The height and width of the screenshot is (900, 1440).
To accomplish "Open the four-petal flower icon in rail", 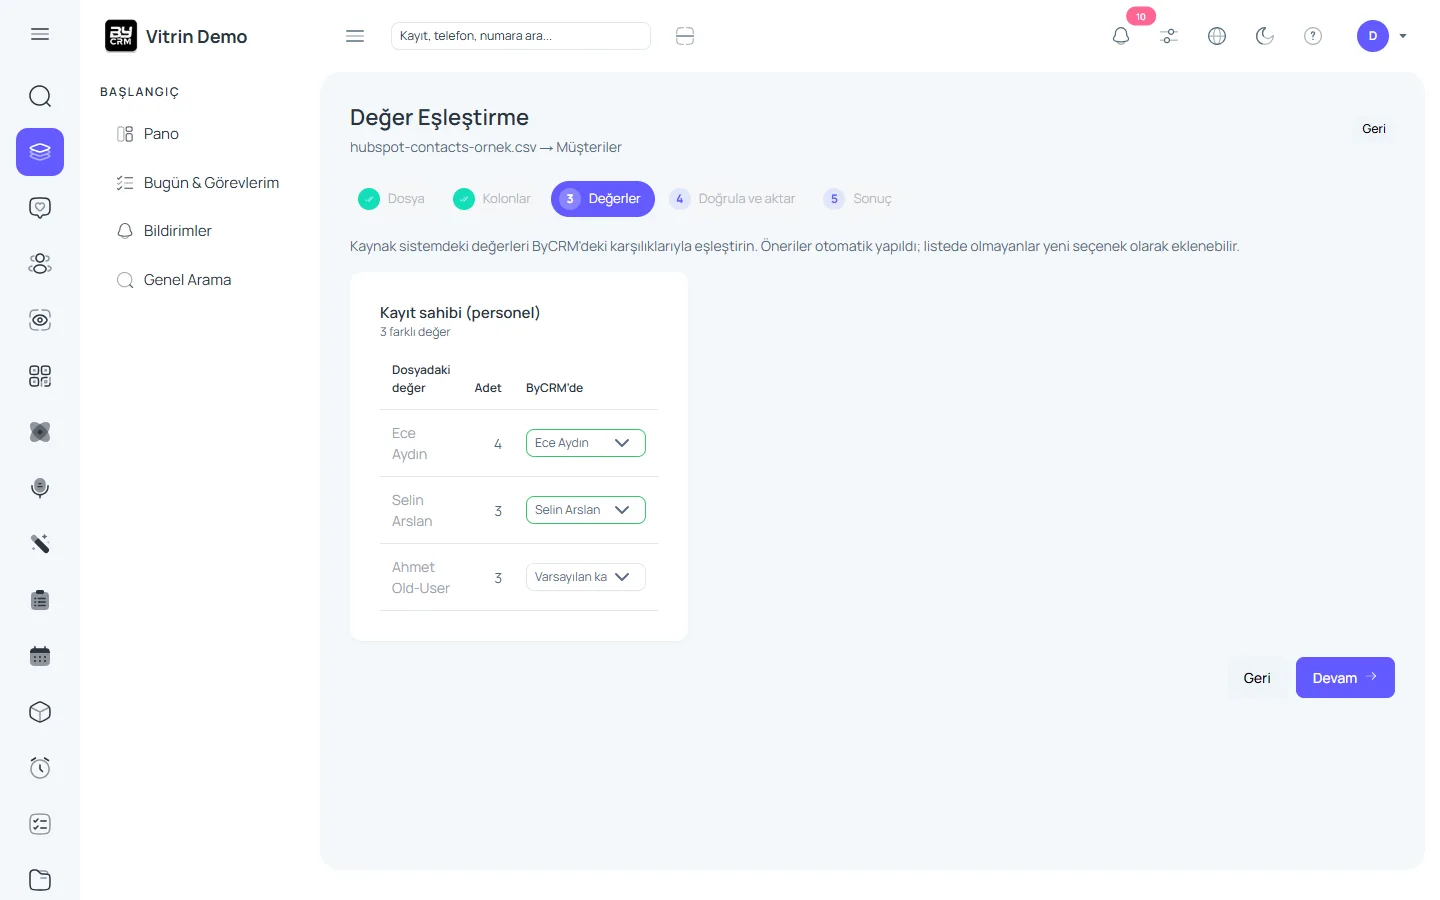I will (40, 432).
